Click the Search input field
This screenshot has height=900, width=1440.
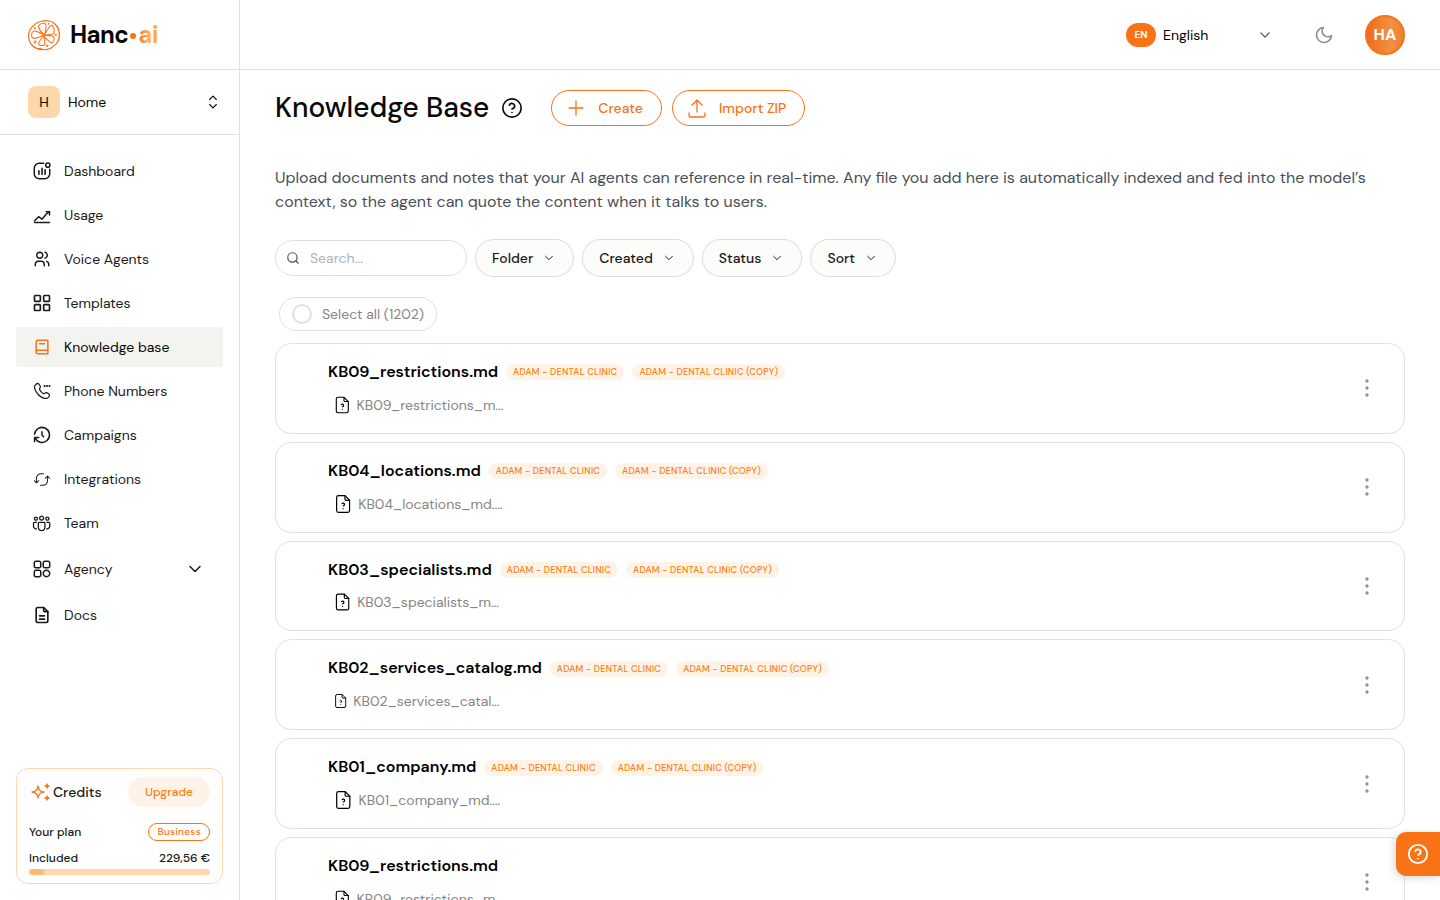(x=370, y=258)
